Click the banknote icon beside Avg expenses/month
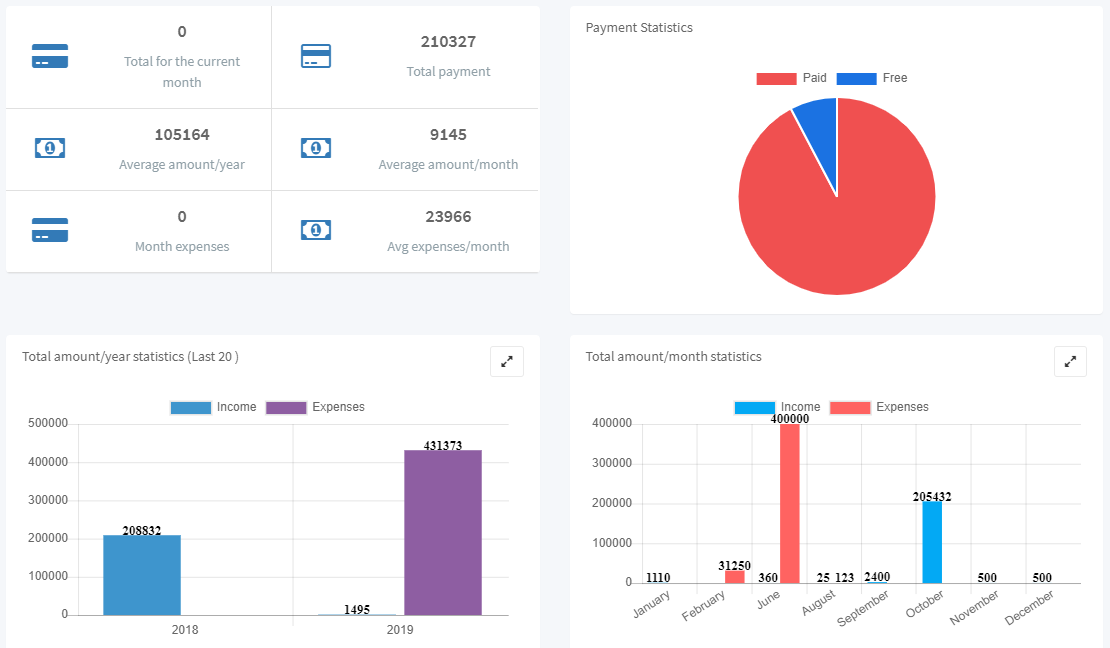 click(x=316, y=230)
